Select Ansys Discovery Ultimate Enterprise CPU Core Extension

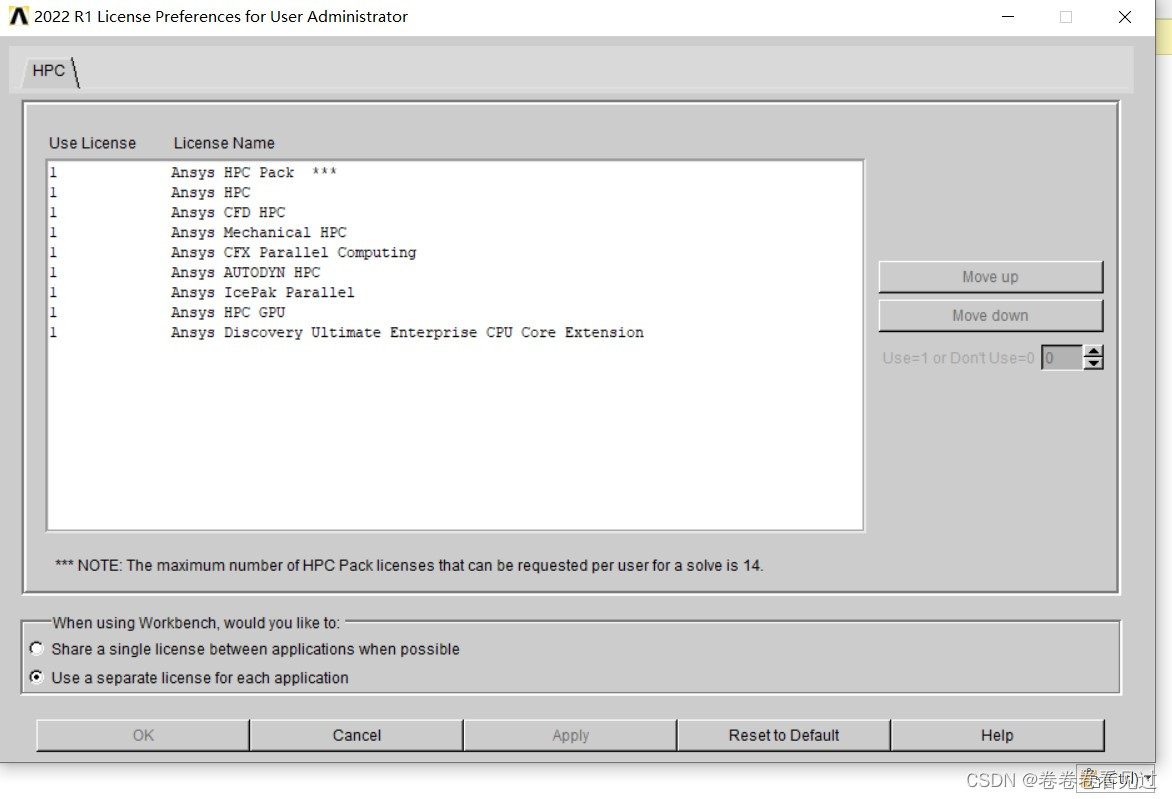click(455, 333)
